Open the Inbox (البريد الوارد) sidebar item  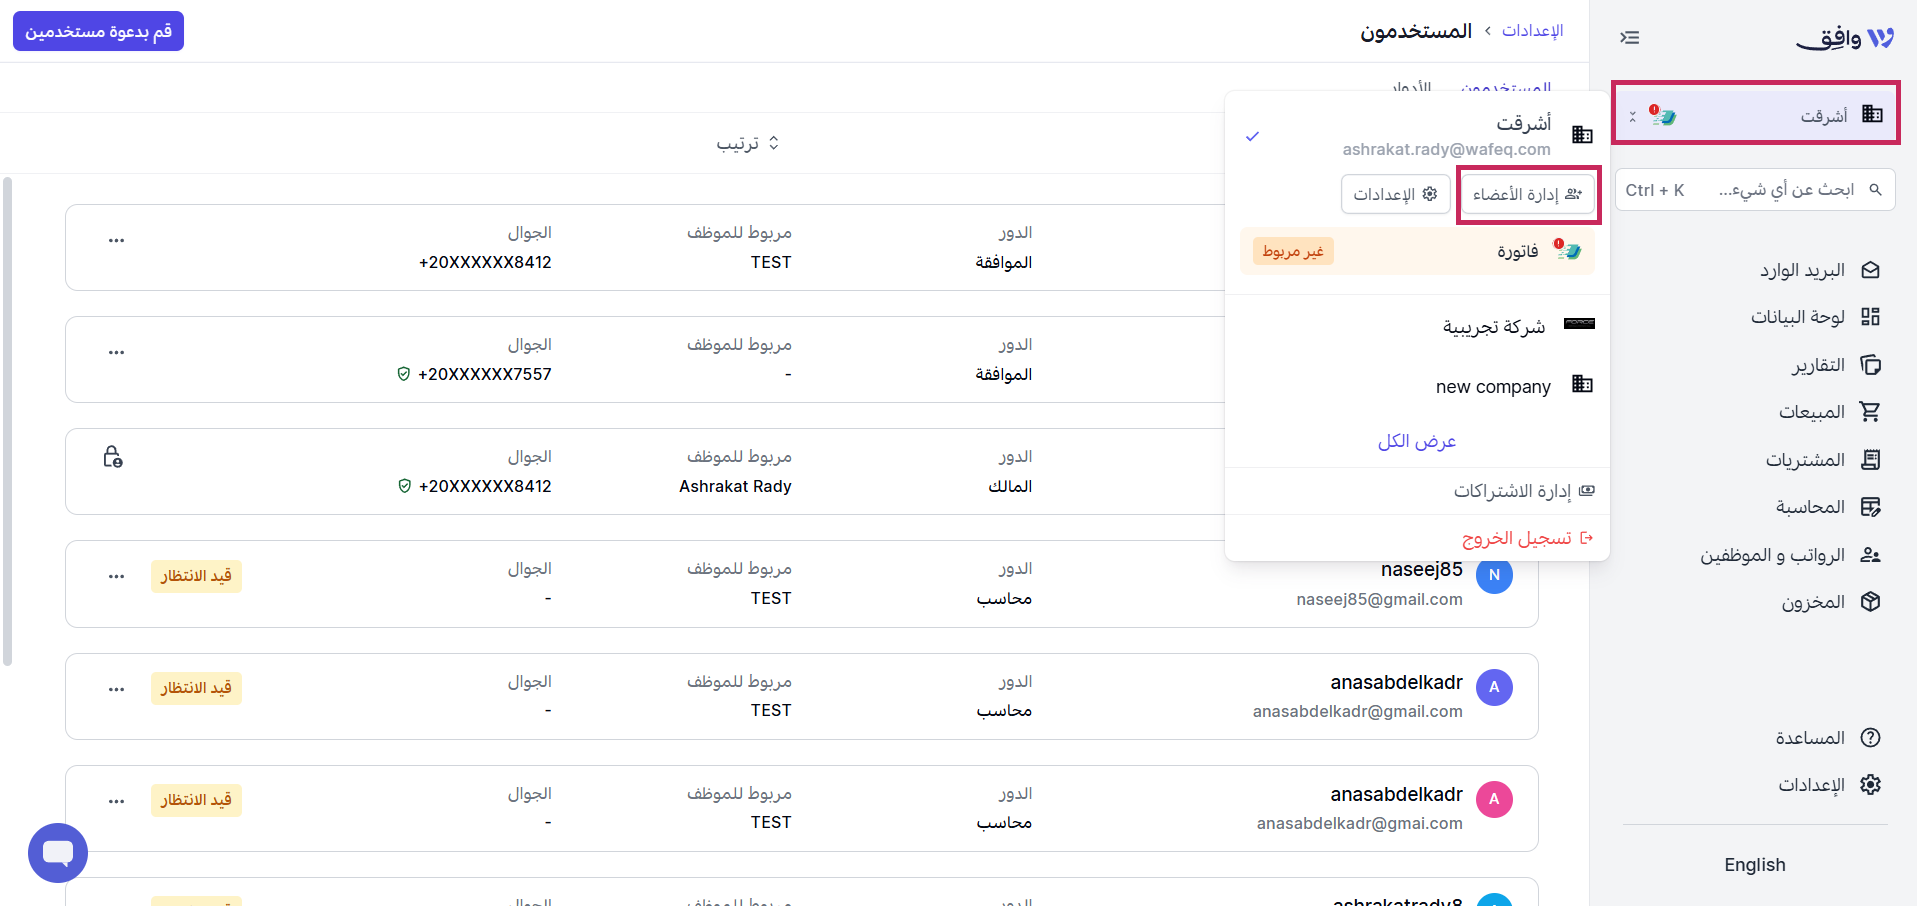click(x=1820, y=270)
